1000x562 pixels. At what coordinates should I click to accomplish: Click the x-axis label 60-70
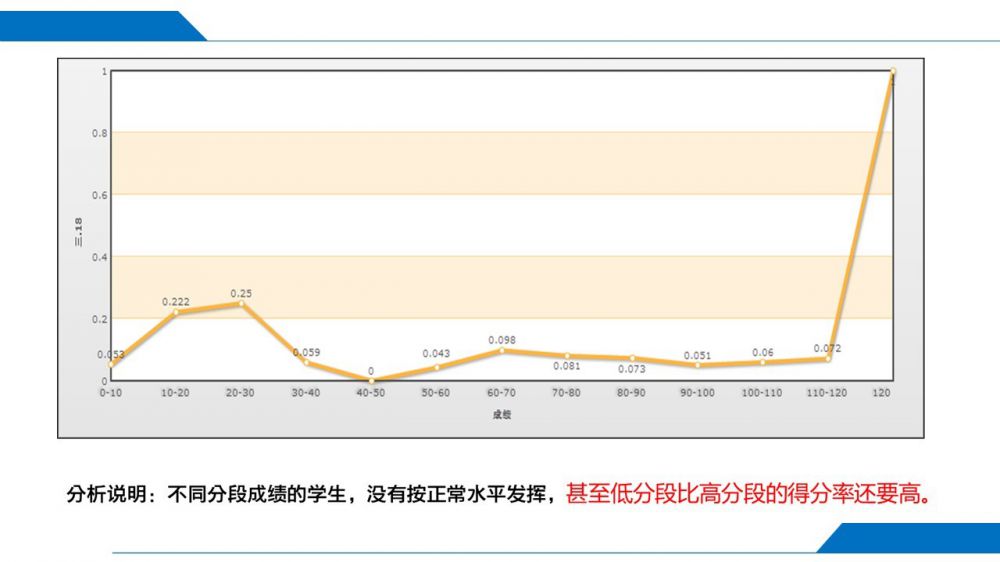pos(502,393)
